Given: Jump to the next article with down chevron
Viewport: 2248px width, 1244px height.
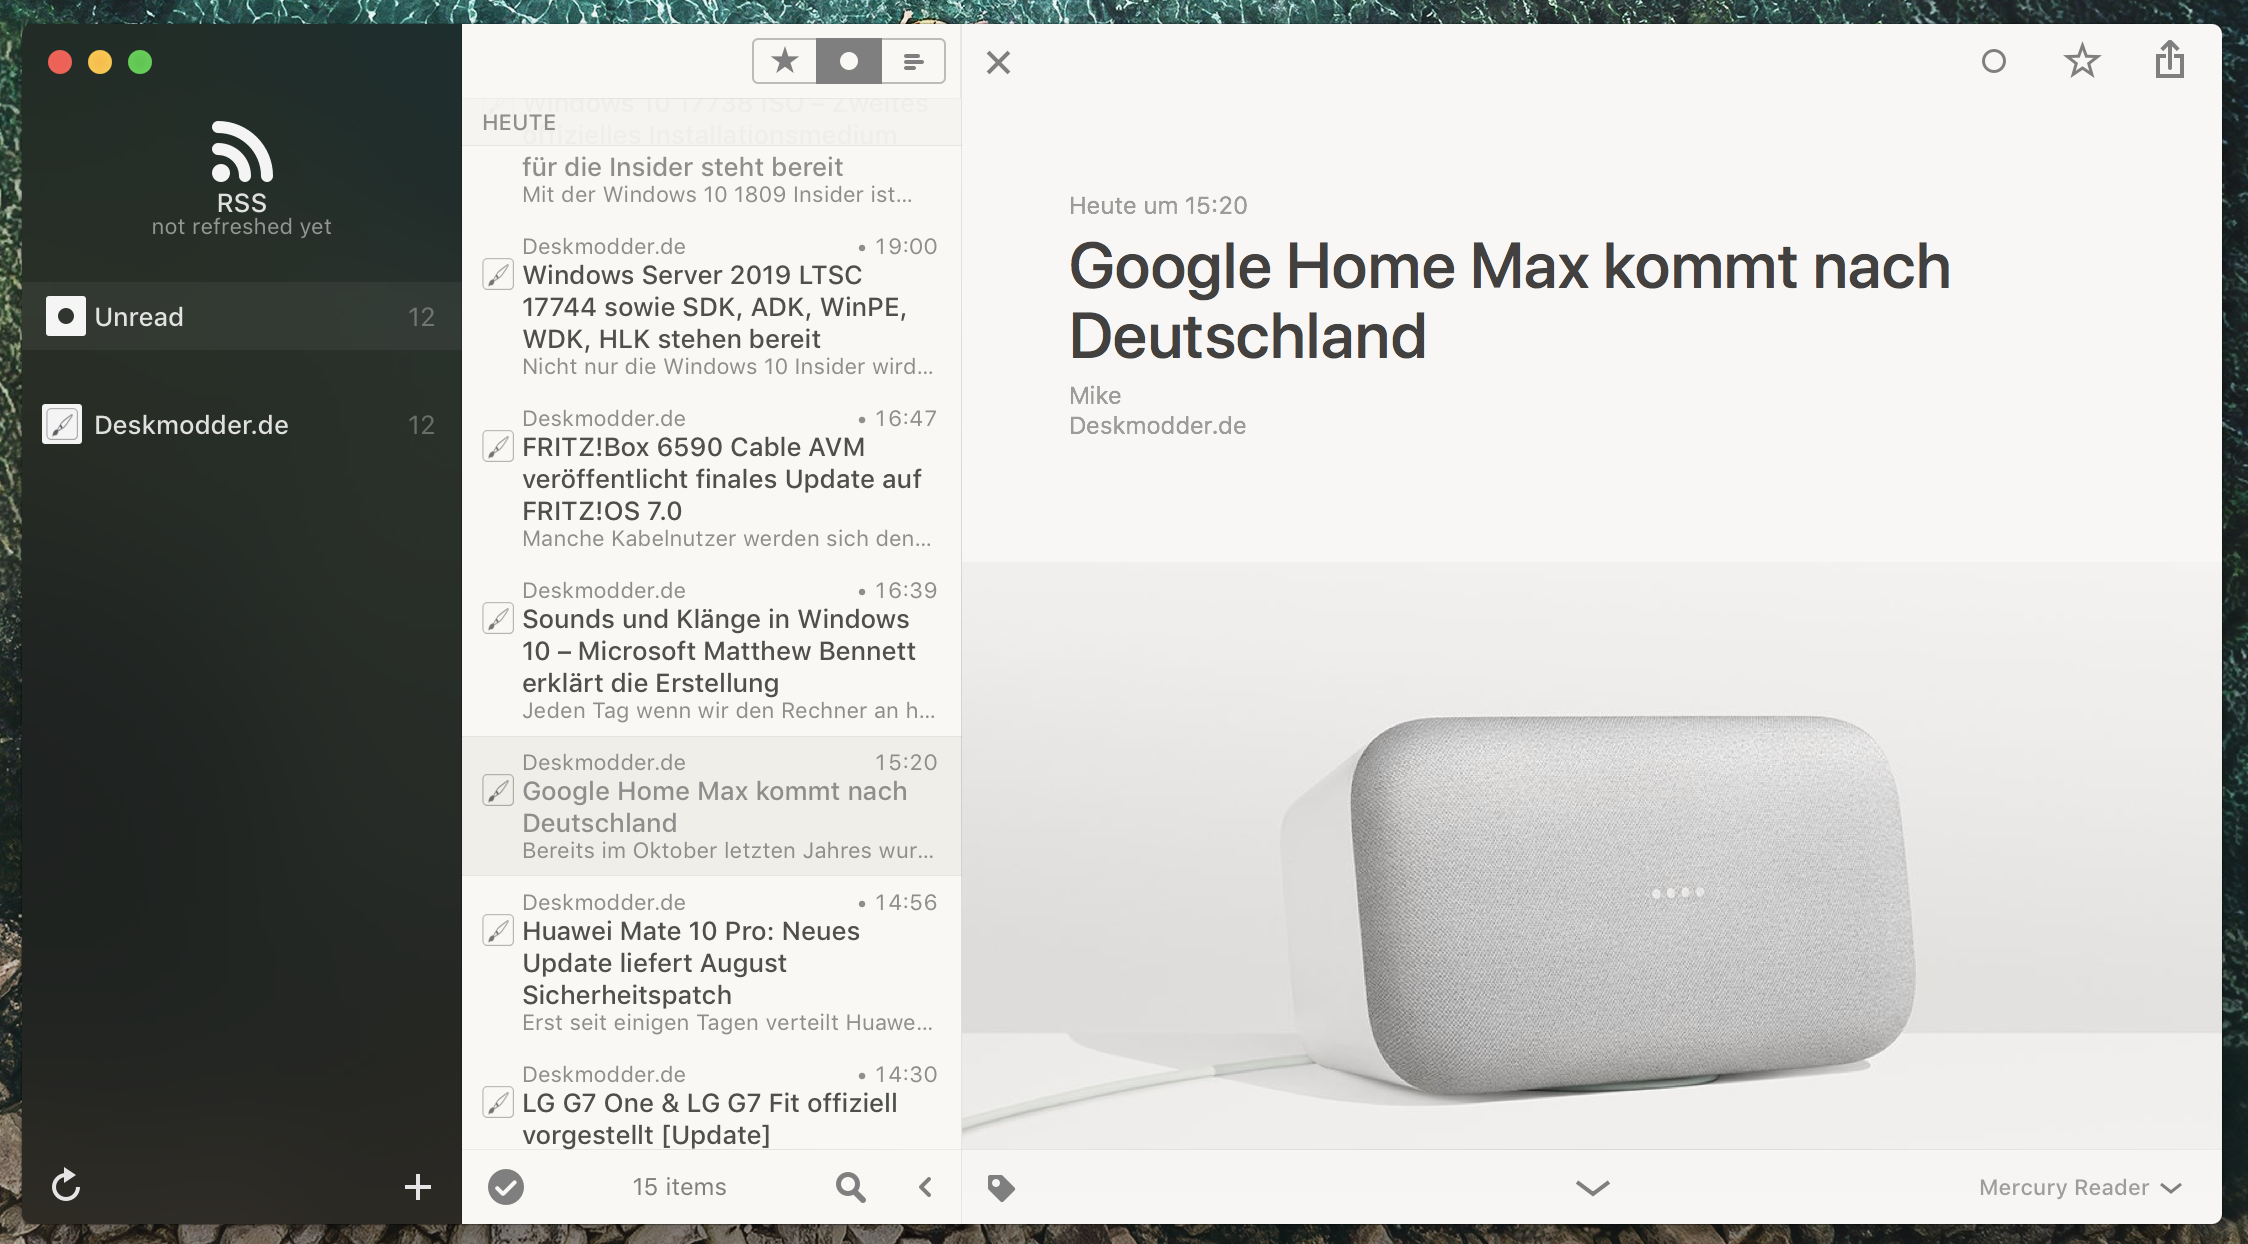Looking at the screenshot, I should coord(1593,1188).
